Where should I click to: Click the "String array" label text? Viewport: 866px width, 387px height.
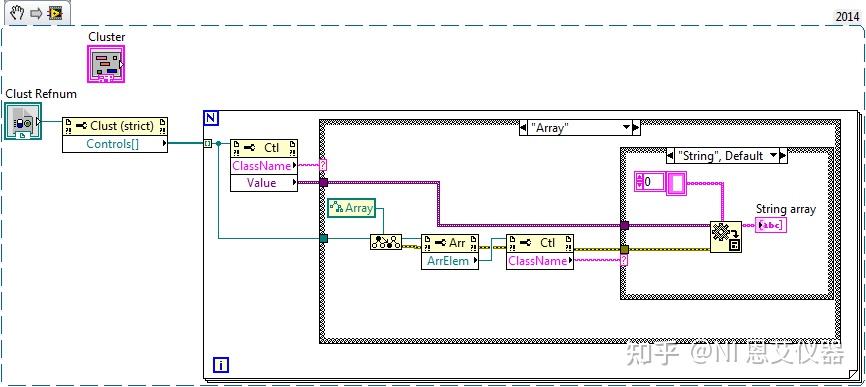click(785, 209)
